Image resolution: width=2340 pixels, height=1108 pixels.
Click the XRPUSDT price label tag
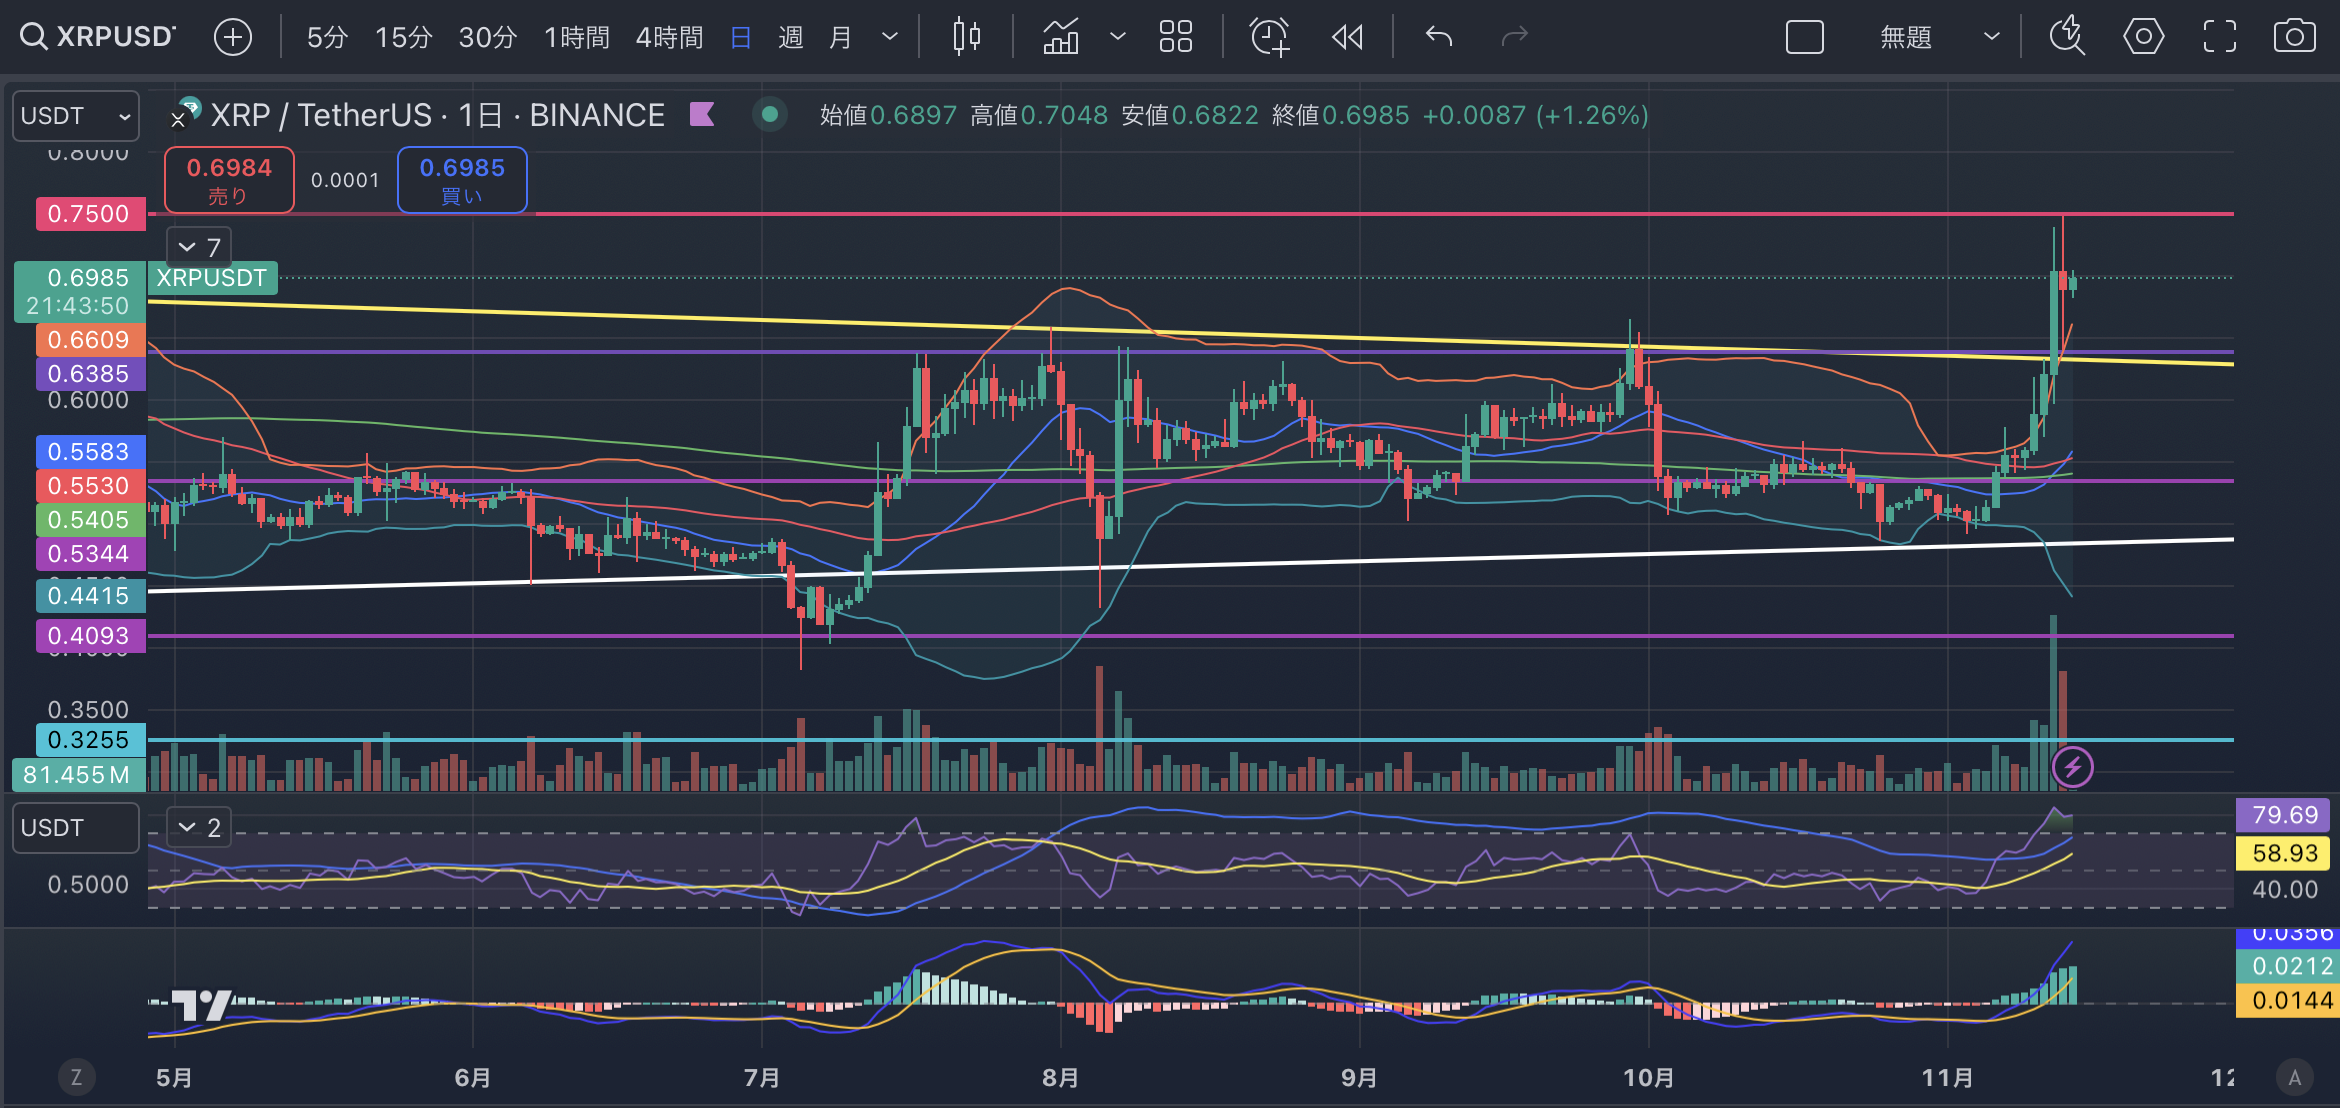212,278
